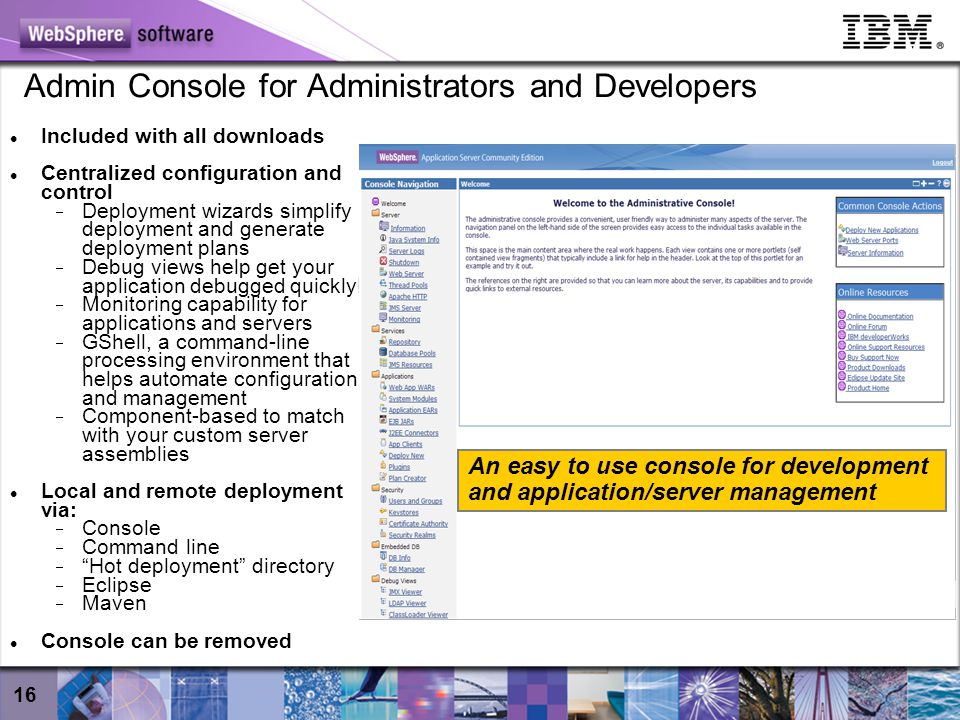The image size is (960, 720).
Task: Click the Web Server icon in navigation
Action: pyautogui.click(x=383, y=272)
